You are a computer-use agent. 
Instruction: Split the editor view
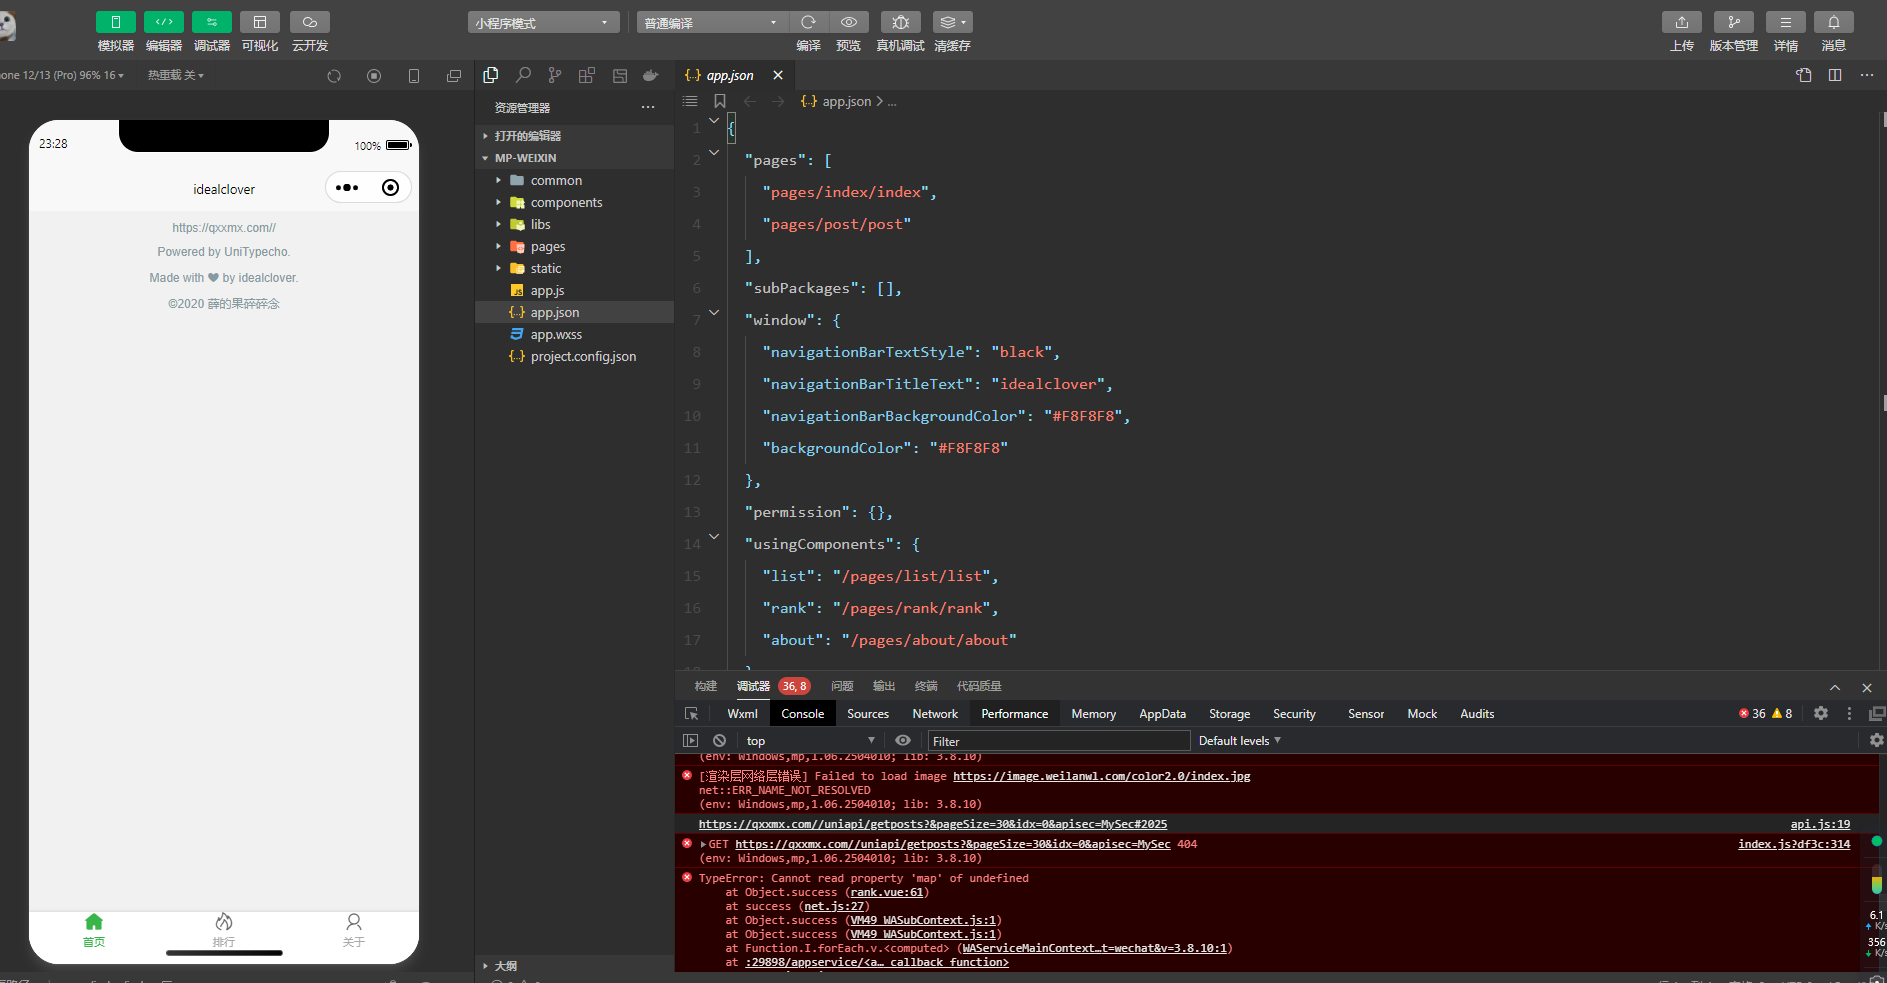point(1835,75)
